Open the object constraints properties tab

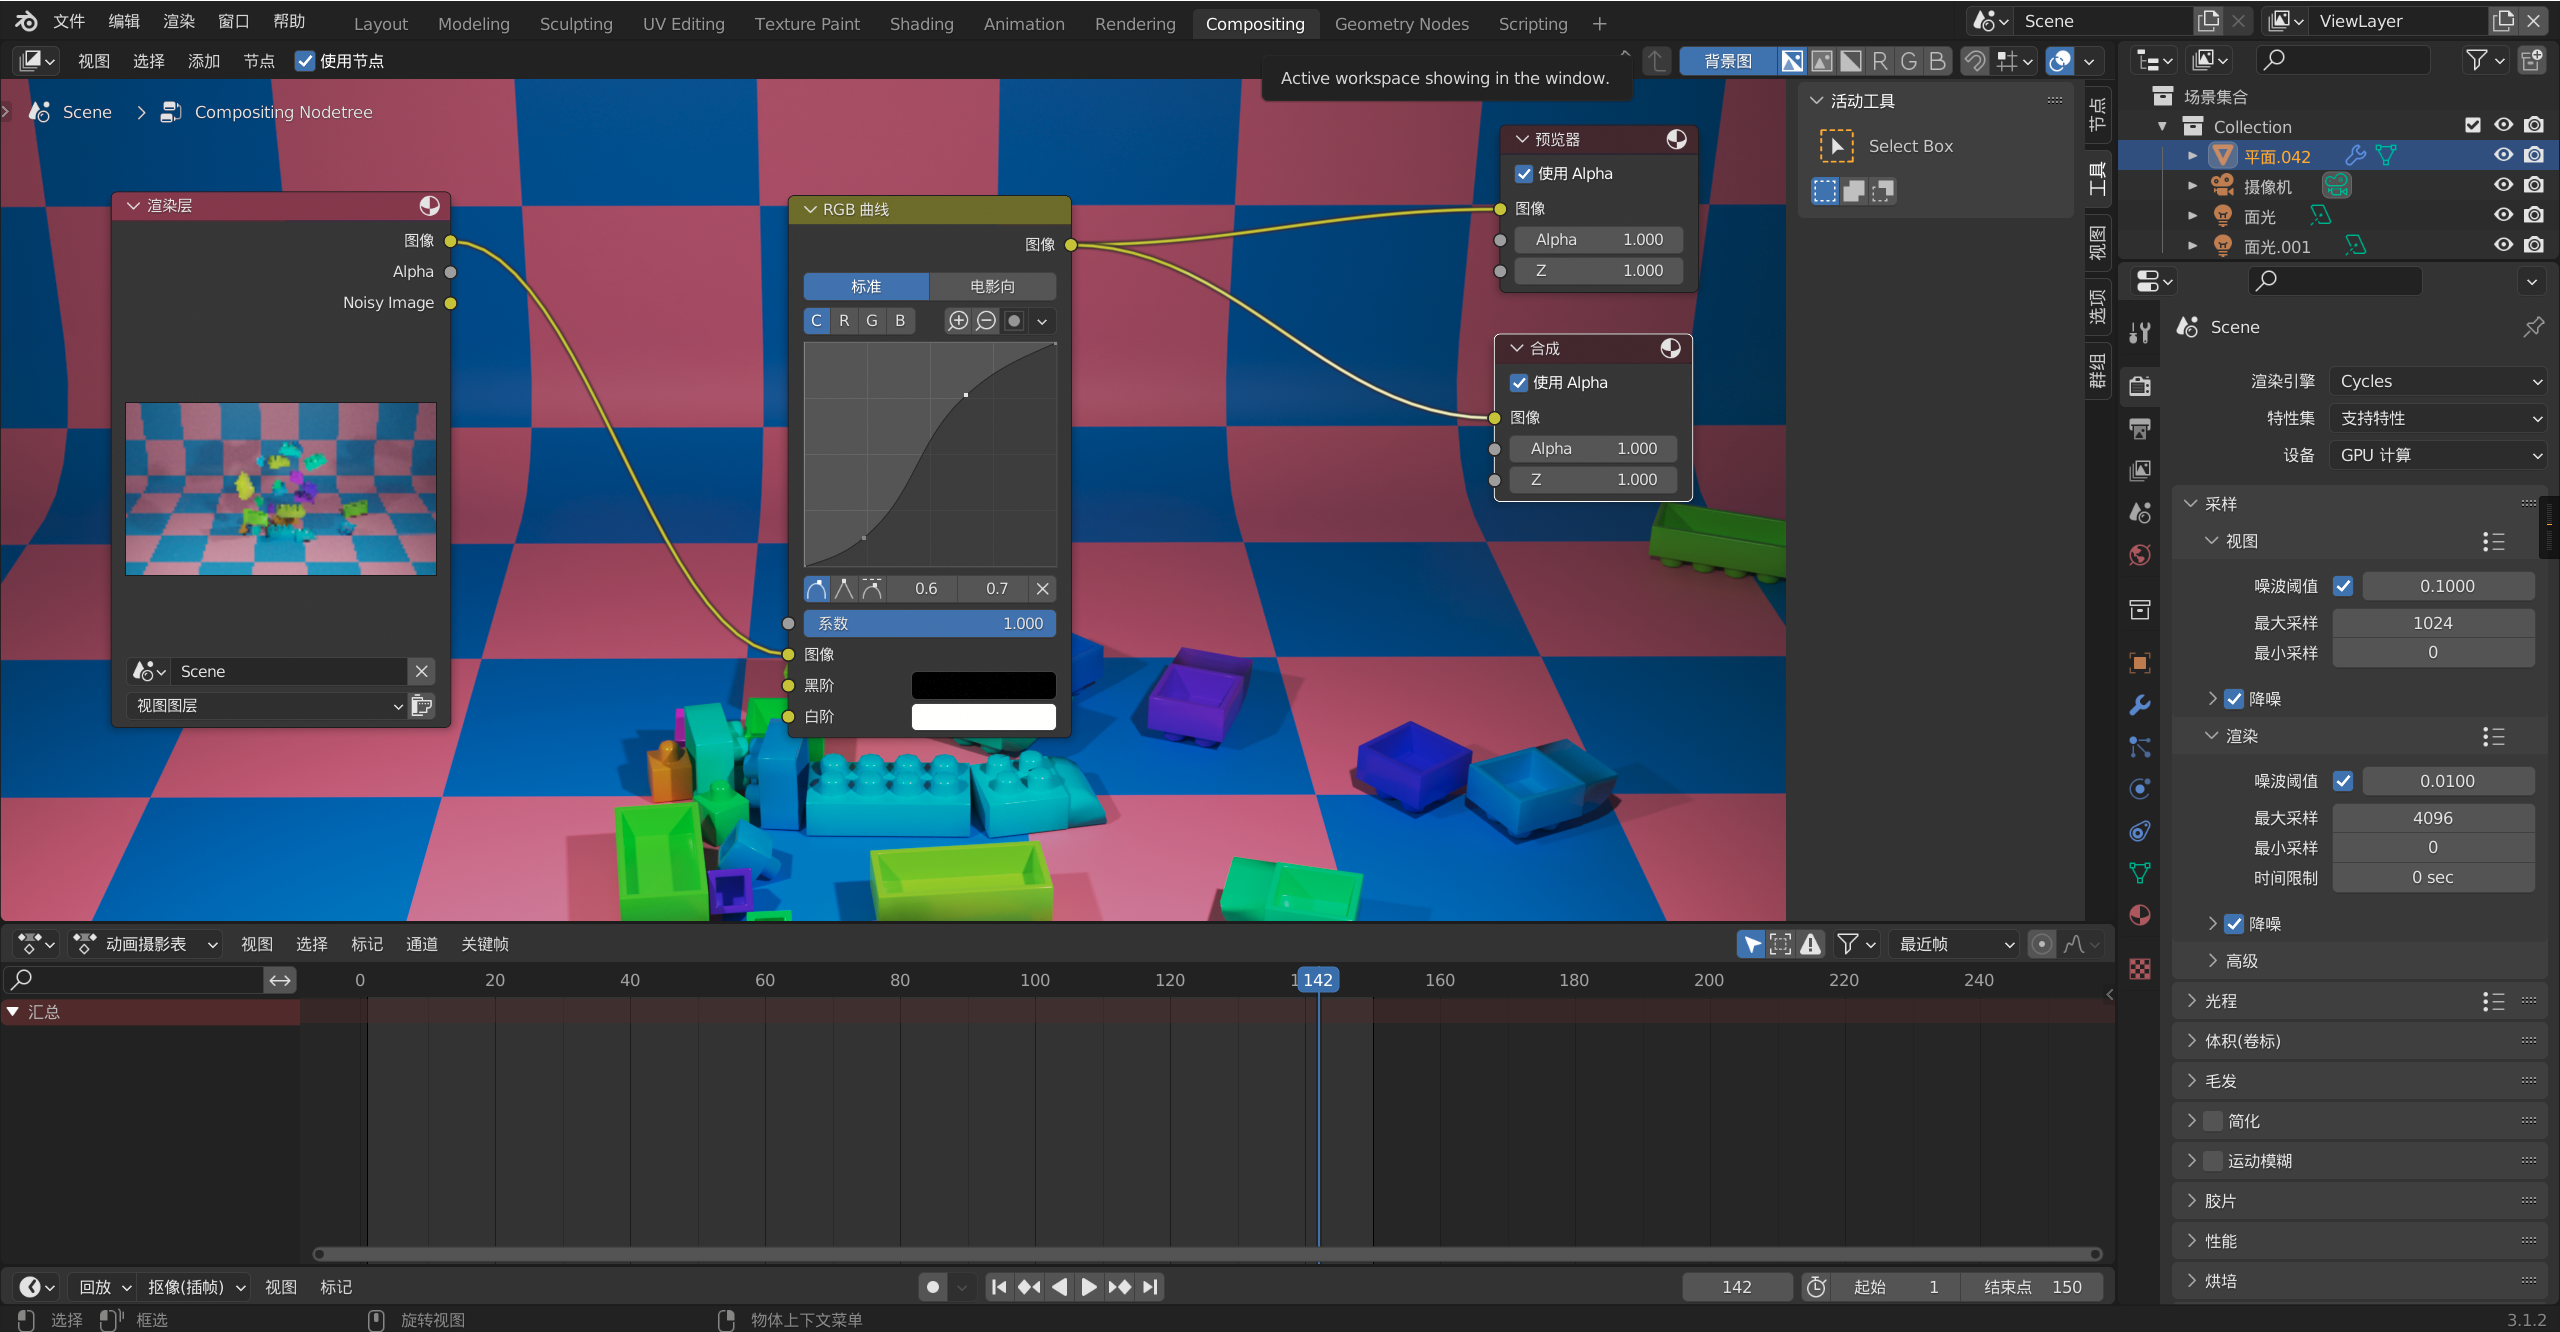tap(2140, 831)
